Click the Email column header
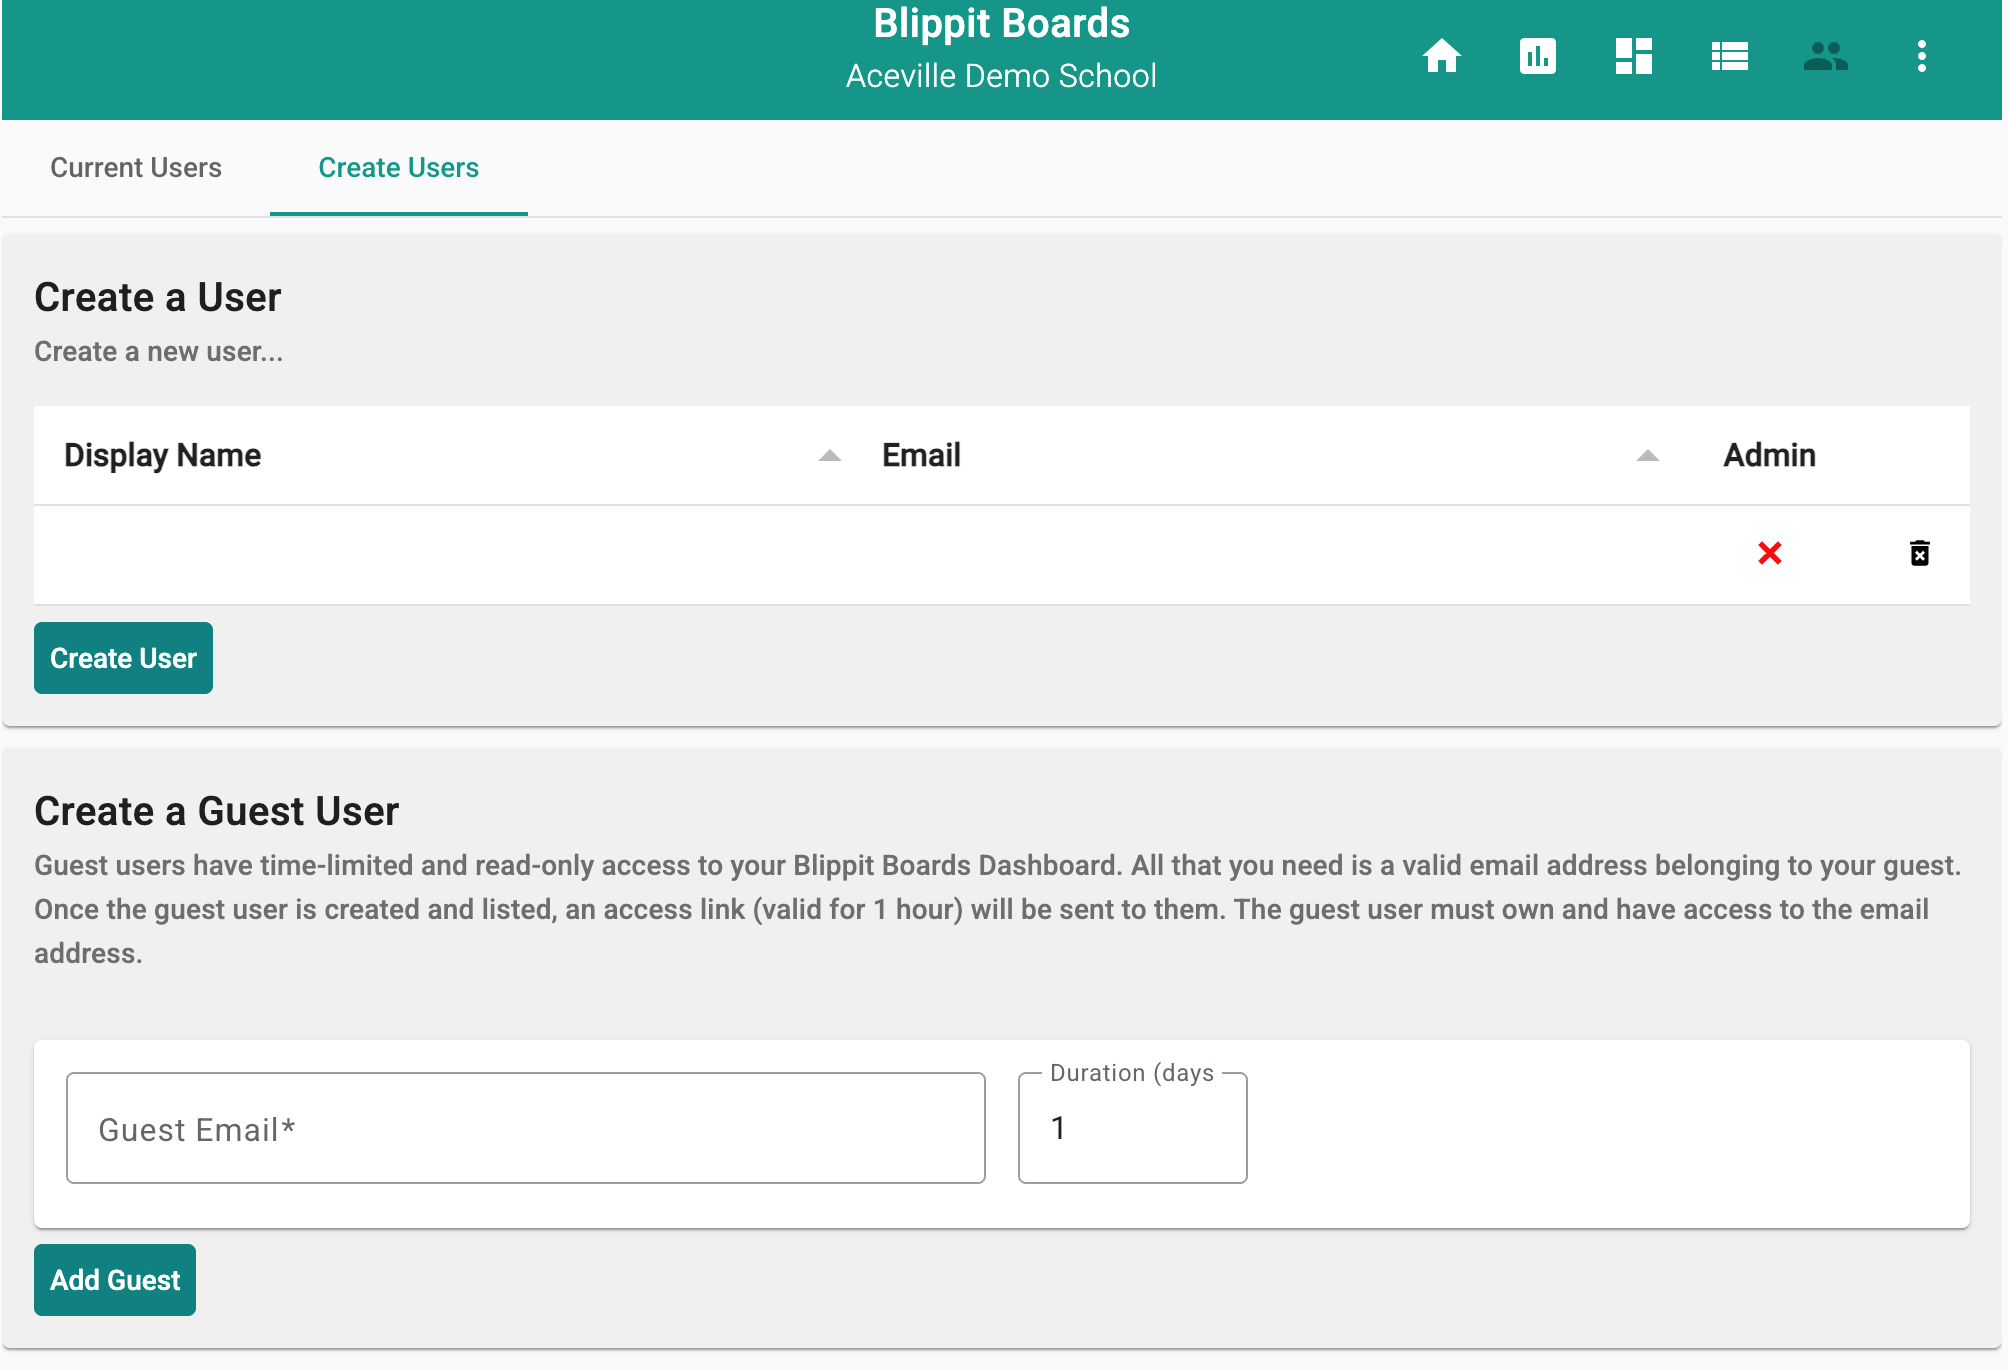 [920, 455]
